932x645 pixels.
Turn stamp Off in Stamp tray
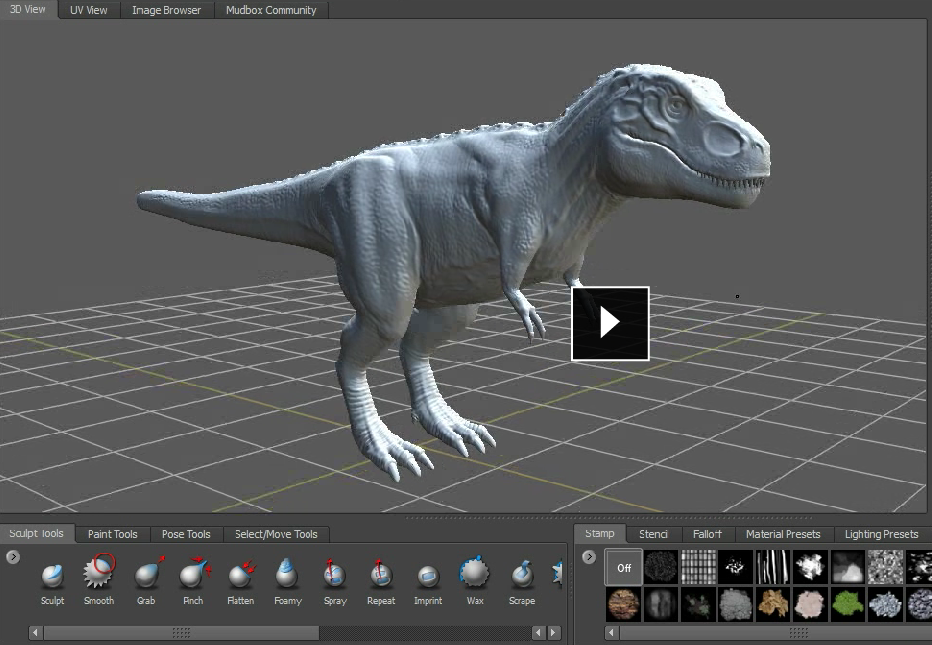[624, 567]
